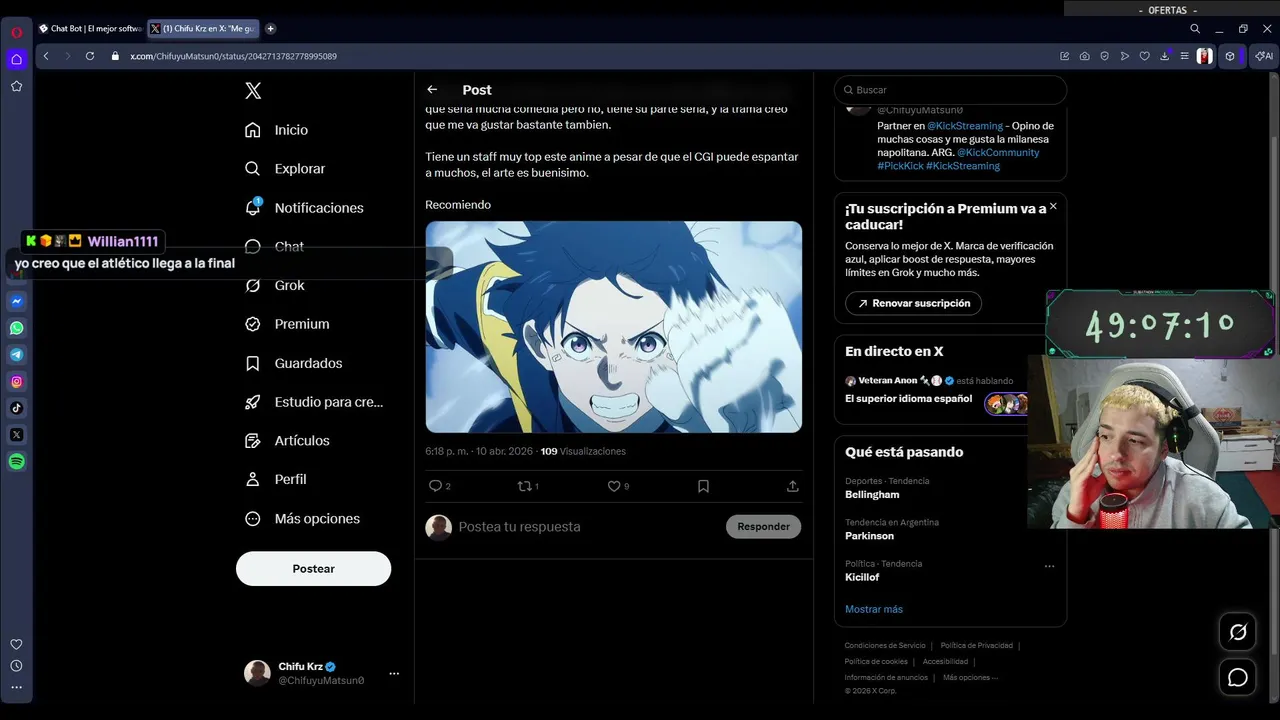The height and width of the screenshot is (720, 1280).
Task: Open Grok floating button
Action: point(1238,632)
